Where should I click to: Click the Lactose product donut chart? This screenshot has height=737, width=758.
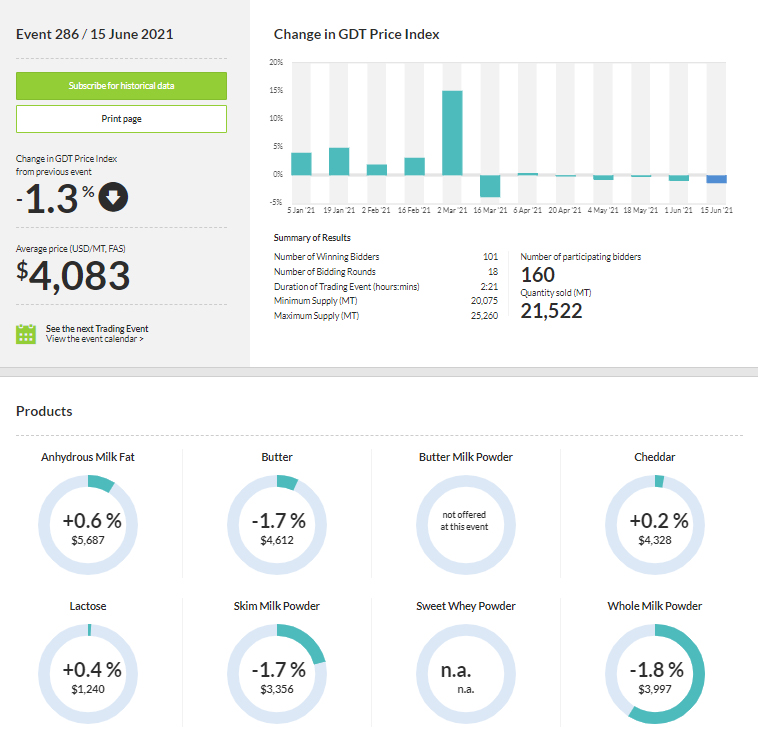click(x=88, y=674)
